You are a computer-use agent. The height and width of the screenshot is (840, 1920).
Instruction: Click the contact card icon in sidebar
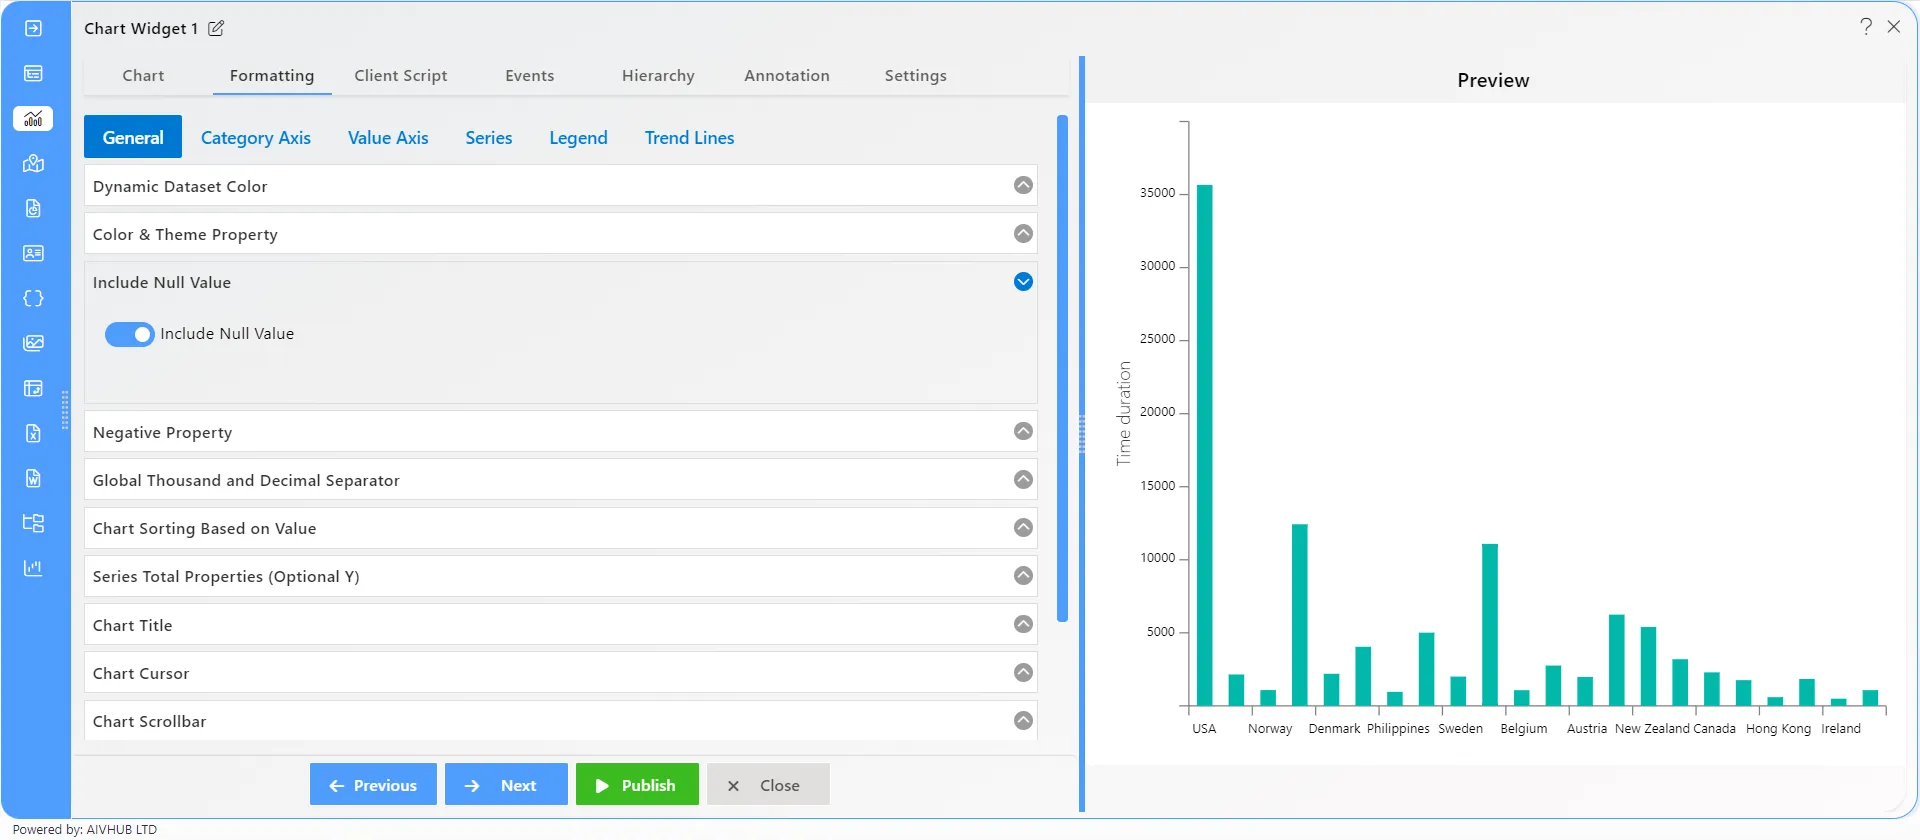[33, 253]
